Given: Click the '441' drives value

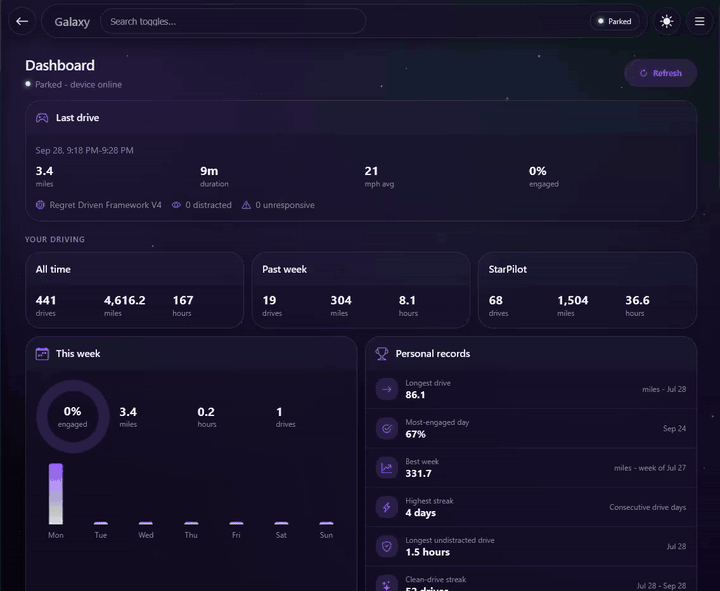Looking at the screenshot, I should 46,300.
